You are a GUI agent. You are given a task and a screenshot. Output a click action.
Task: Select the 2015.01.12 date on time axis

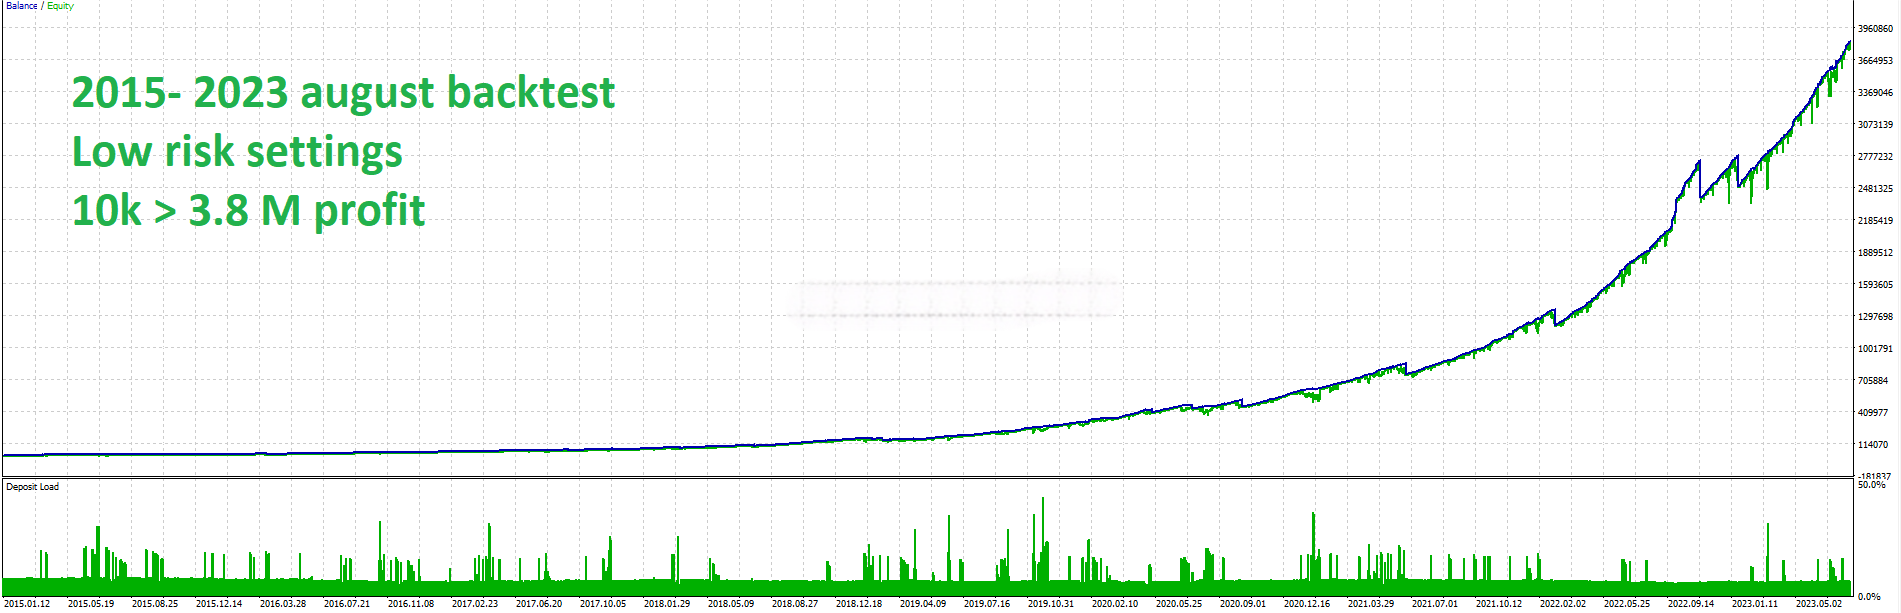tap(27, 604)
